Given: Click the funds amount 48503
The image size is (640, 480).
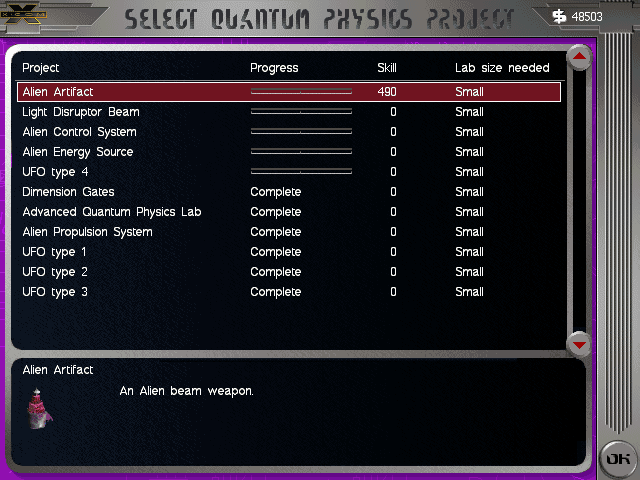Looking at the screenshot, I should click(587, 17).
